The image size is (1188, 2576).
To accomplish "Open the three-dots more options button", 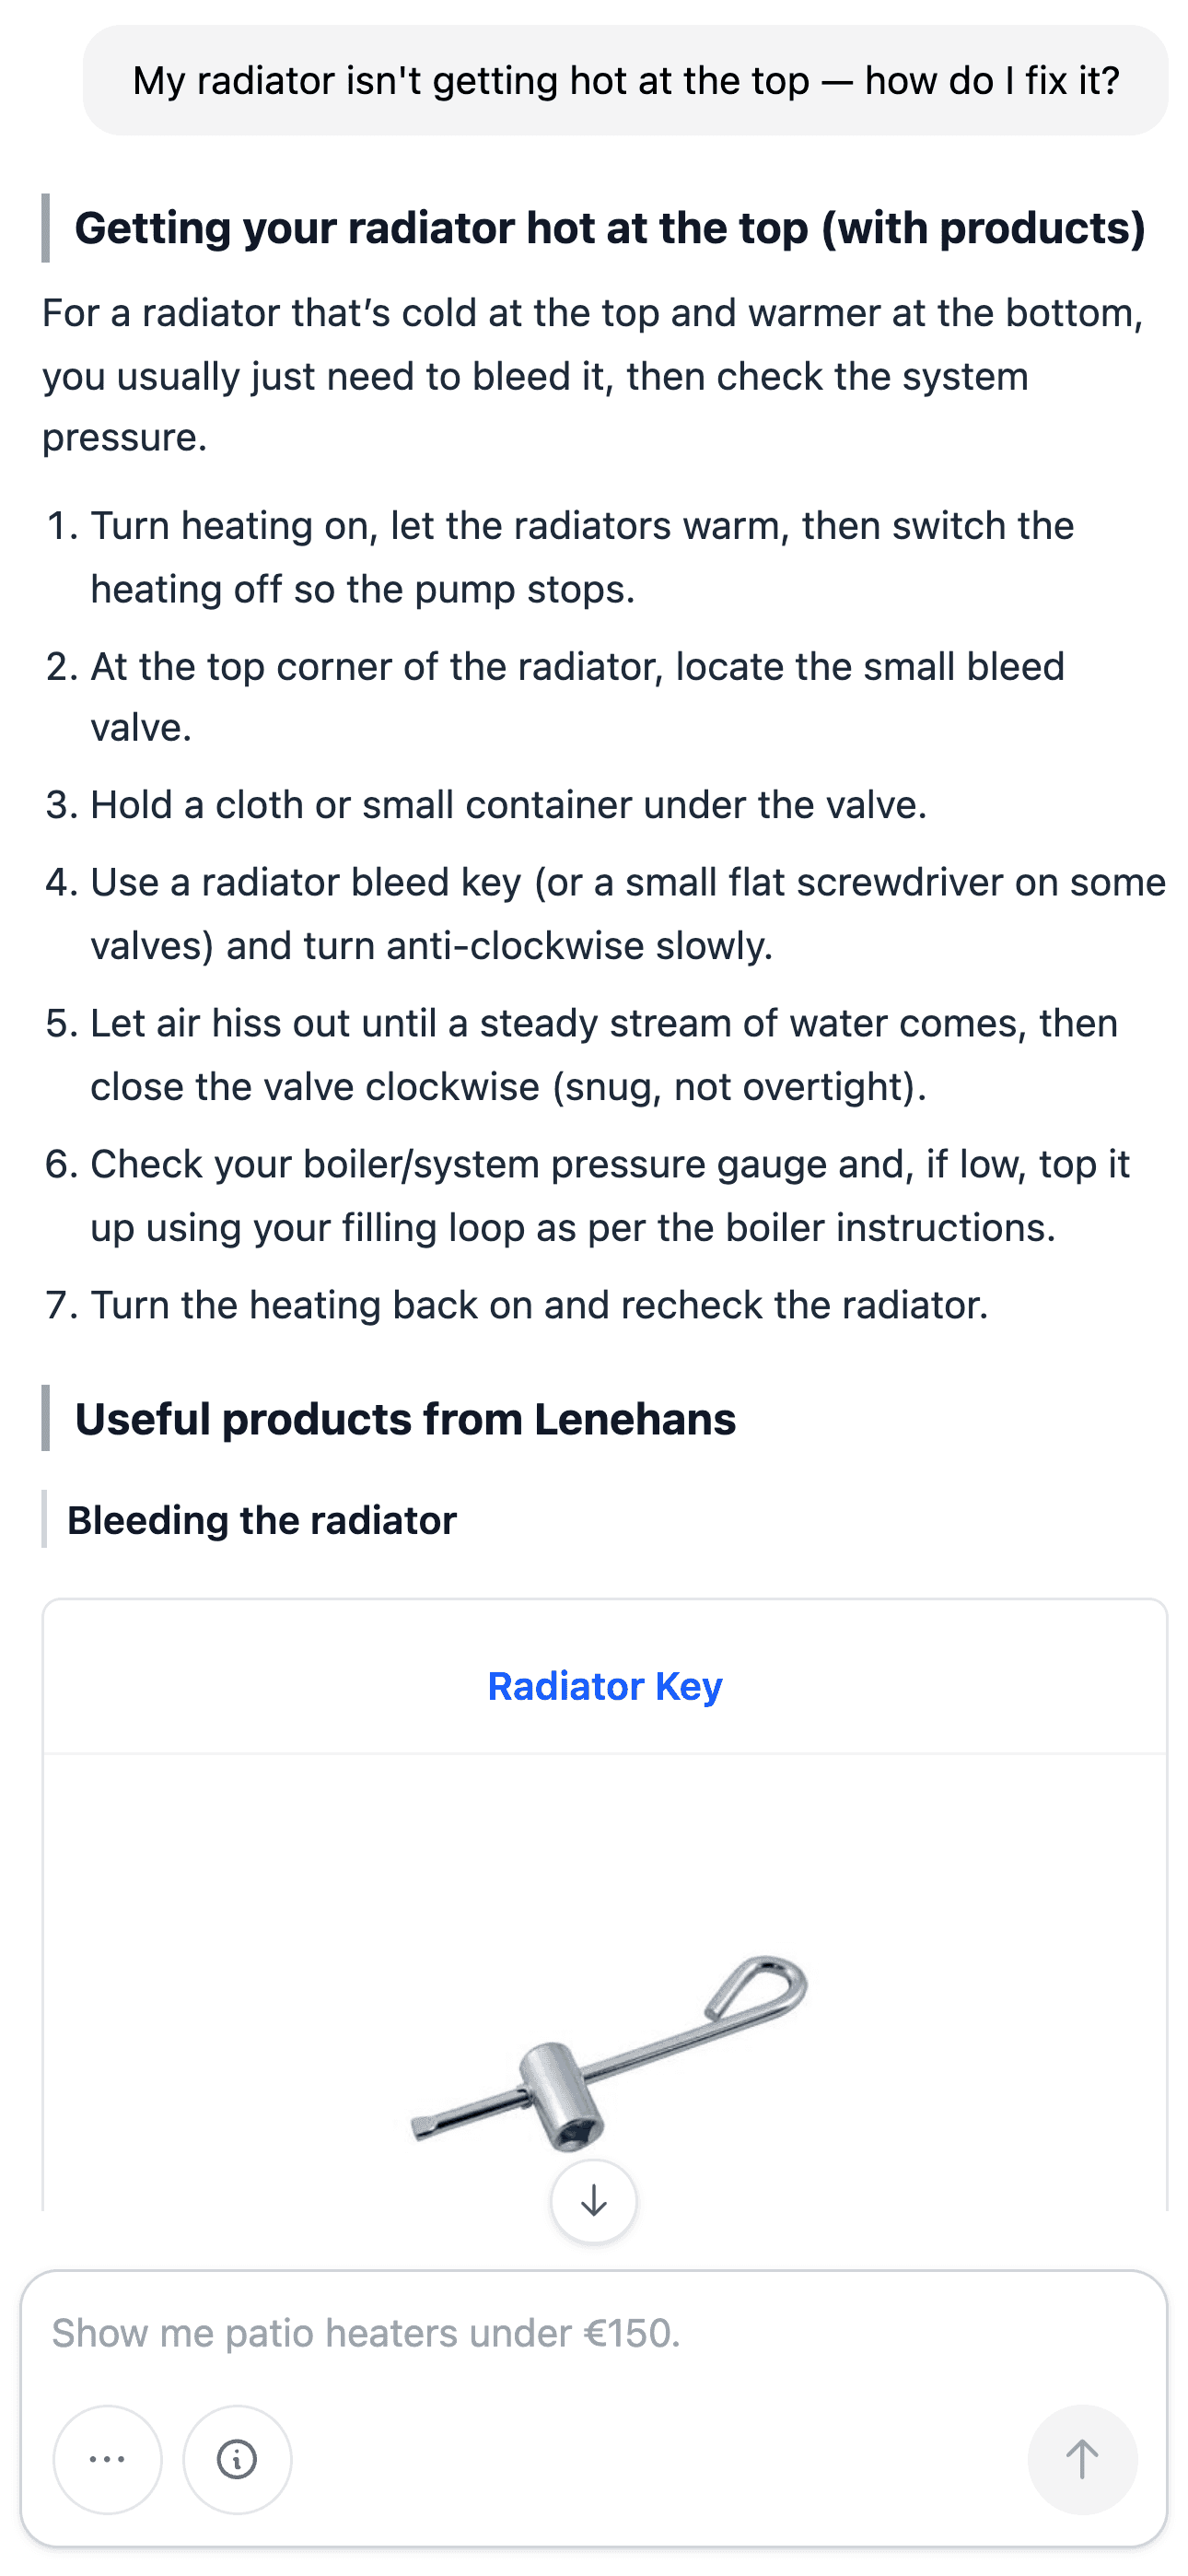I will [x=107, y=2459].
